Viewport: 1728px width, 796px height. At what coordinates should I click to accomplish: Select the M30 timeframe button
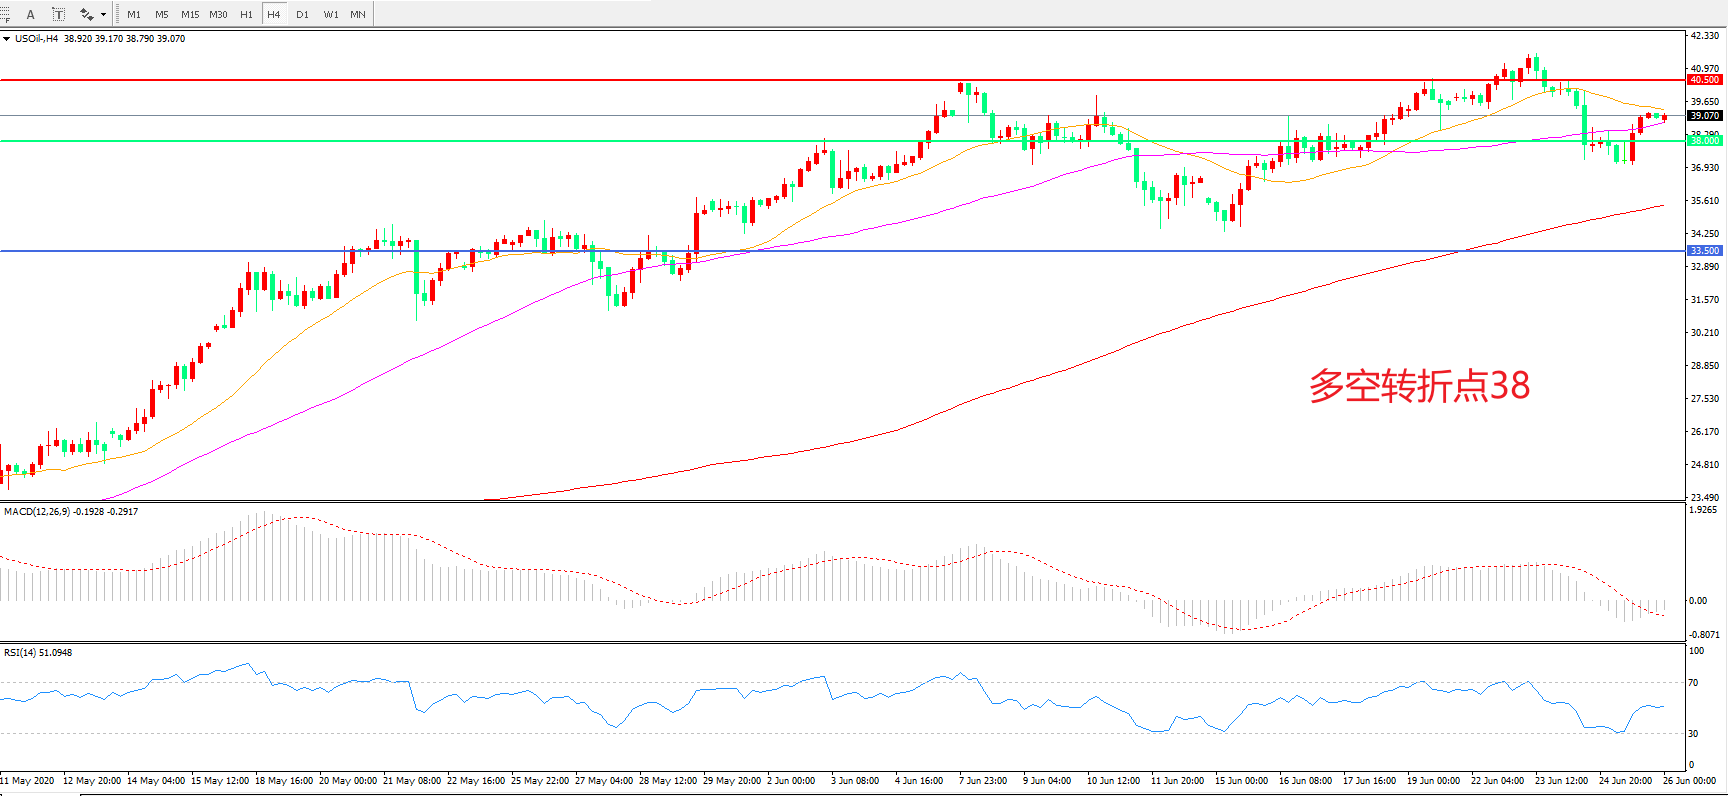click(x=218, y=14)
